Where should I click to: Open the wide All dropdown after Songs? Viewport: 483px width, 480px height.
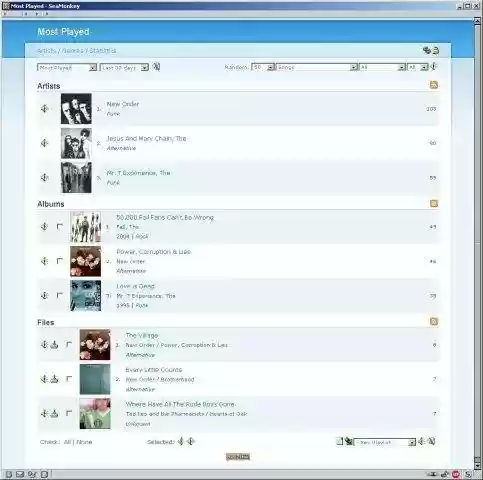point(382,67)
